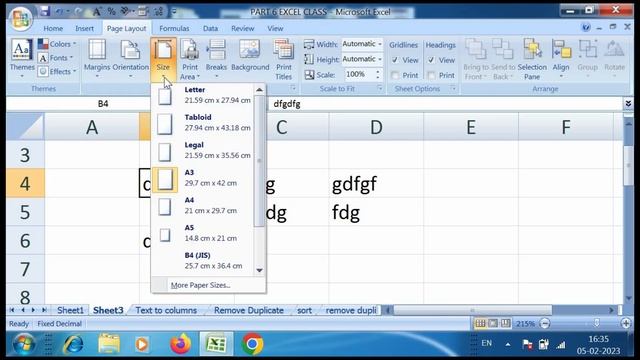Image resolution: width=640 pixels, height=360 pixels.
Task: Select Legal paper size
Action: pyautogui.click(x=203, y=150)
